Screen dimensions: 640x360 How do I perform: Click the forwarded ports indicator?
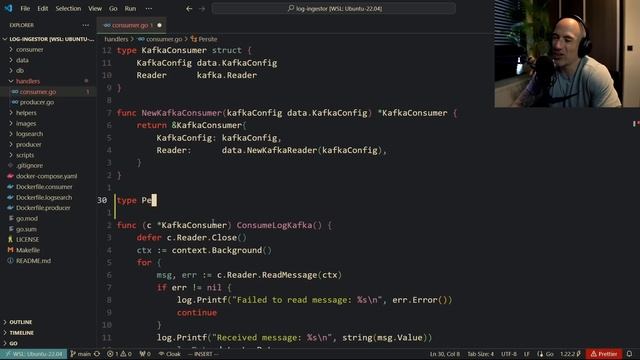pyautogui.click(x=145, y=354)
